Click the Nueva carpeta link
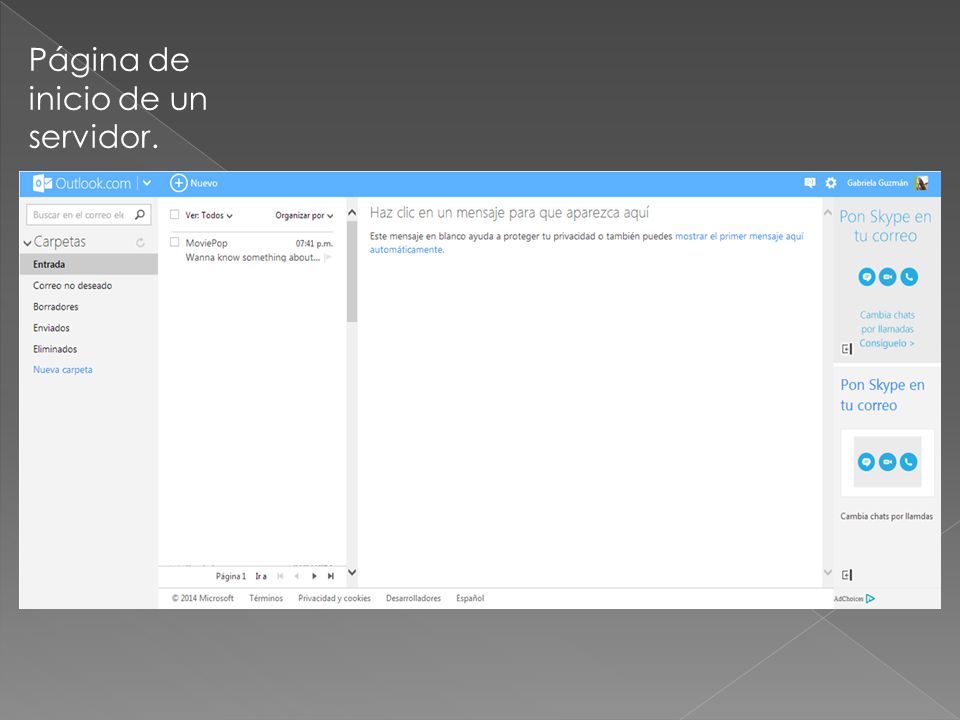 pos(62,370)
